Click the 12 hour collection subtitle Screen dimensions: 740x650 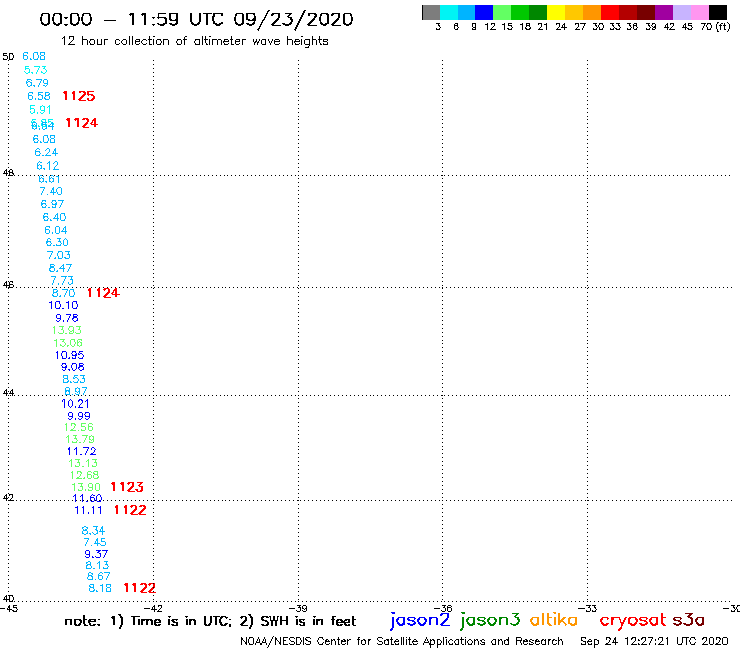[194, 42]
